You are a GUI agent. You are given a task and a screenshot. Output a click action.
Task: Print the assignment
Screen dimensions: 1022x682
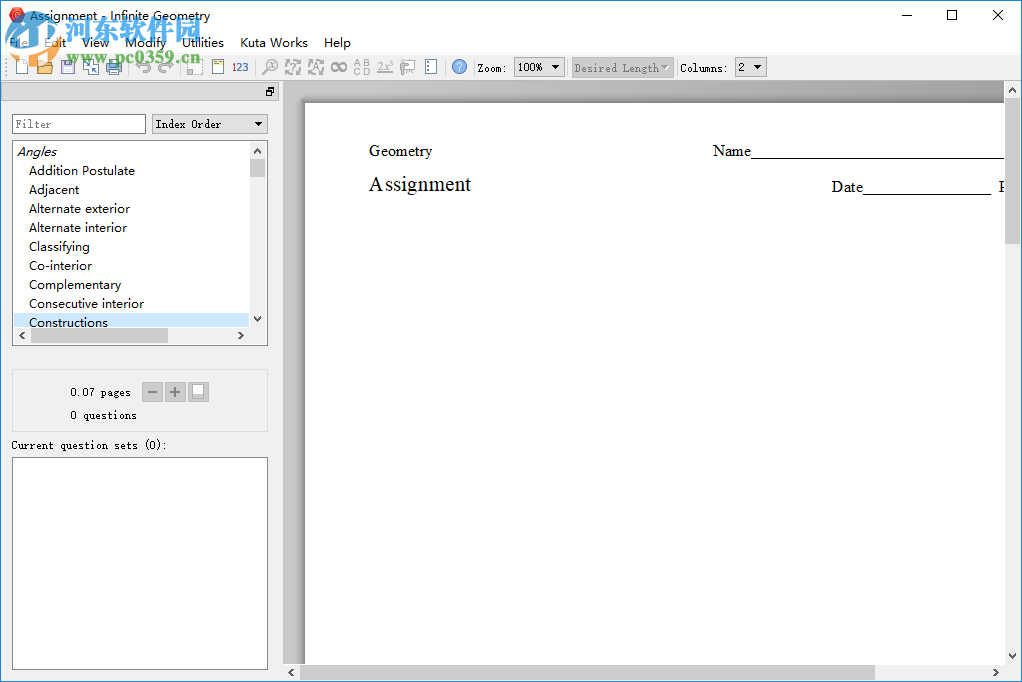click(x=114, y=67)
